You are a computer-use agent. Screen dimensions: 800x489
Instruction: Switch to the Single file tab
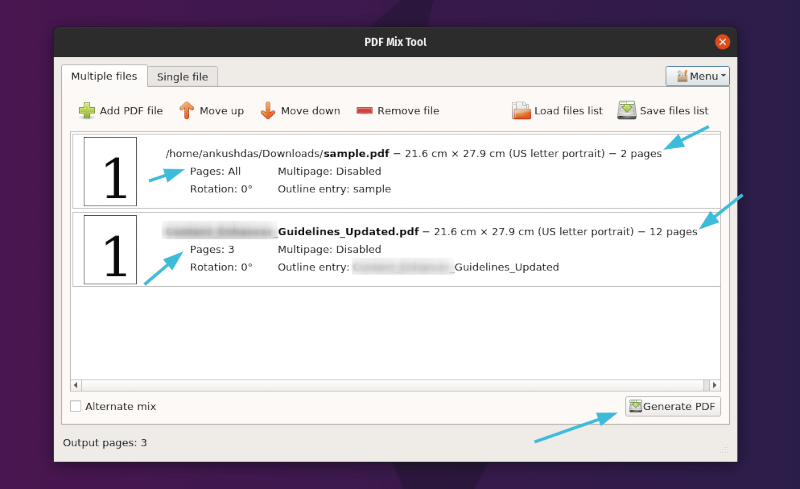(x=183, y=77)
